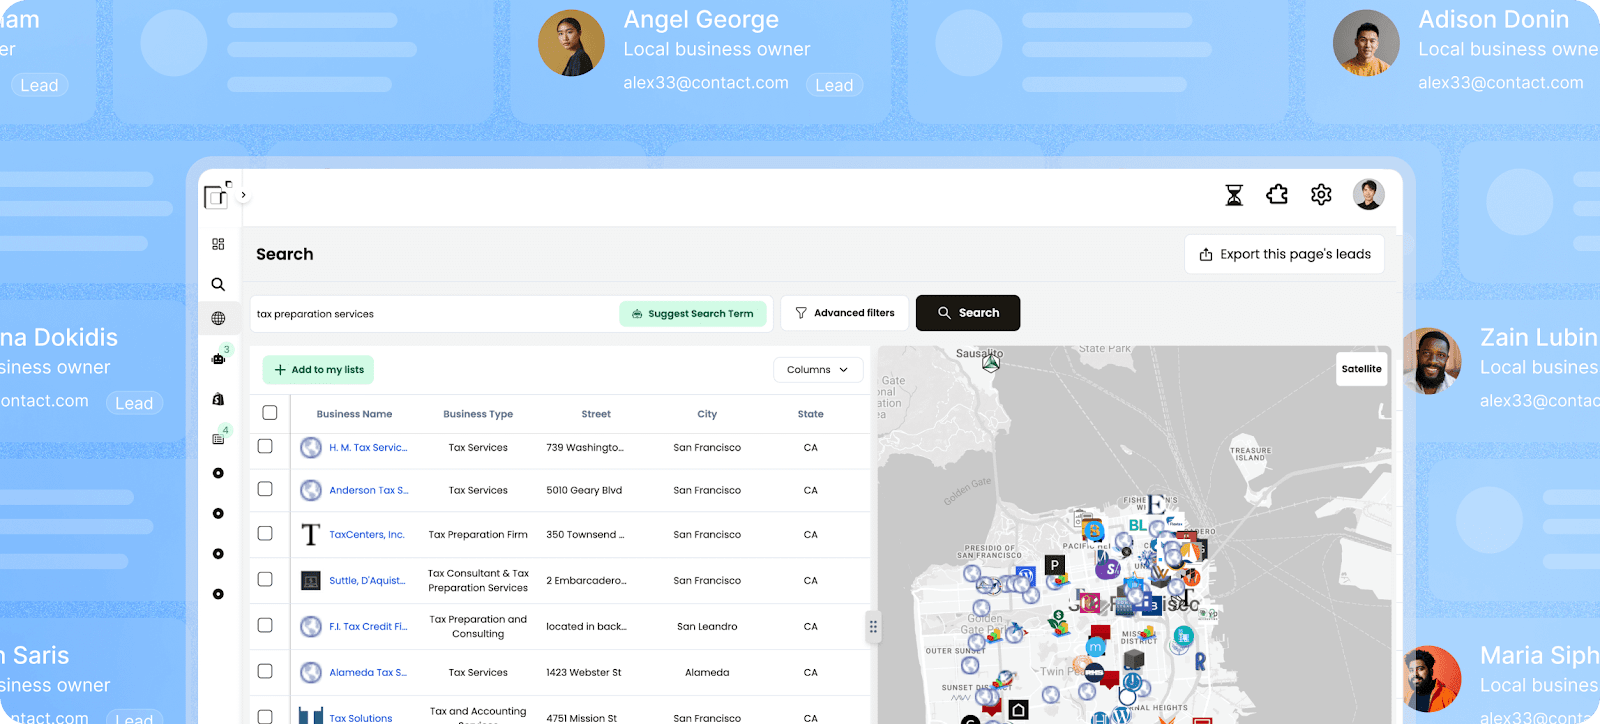Check the Tax Solutions row checkbox
This screenshot has width=1600, height=724.
tap(265, 717)
